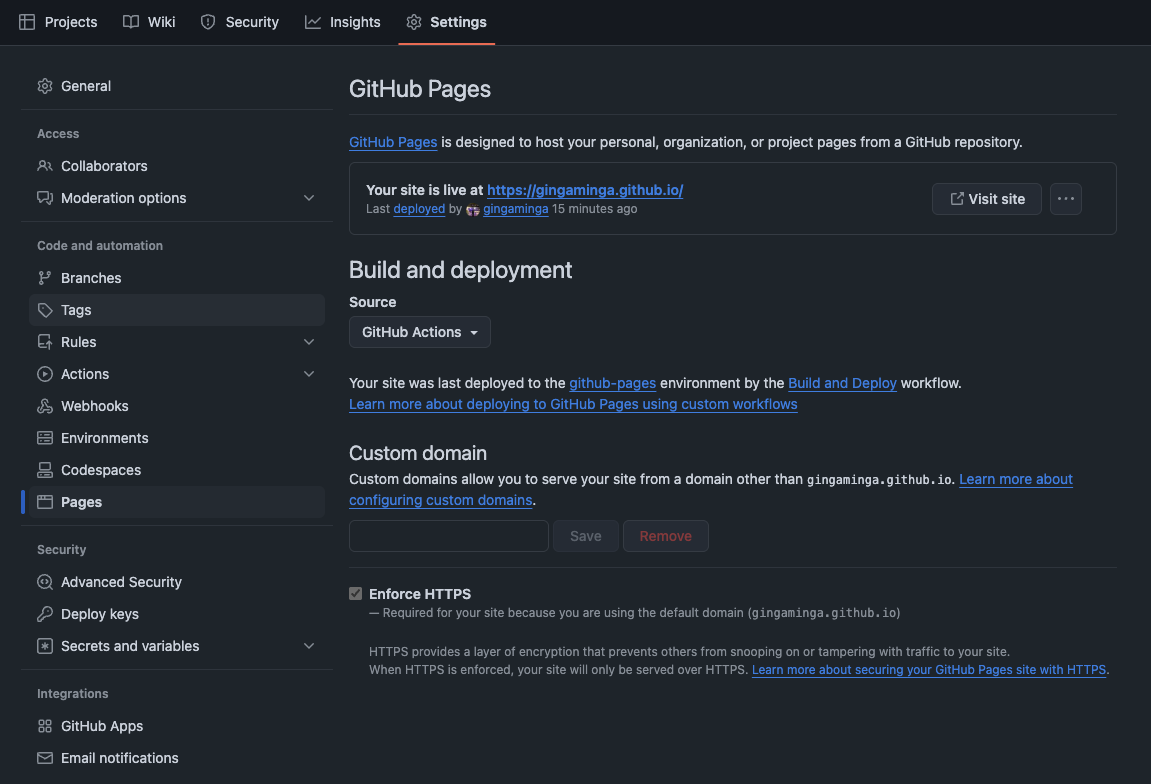Open the https://gingaminga.github.io/ link
Viewport: 1151px width, 784px height.
point(585,189)
